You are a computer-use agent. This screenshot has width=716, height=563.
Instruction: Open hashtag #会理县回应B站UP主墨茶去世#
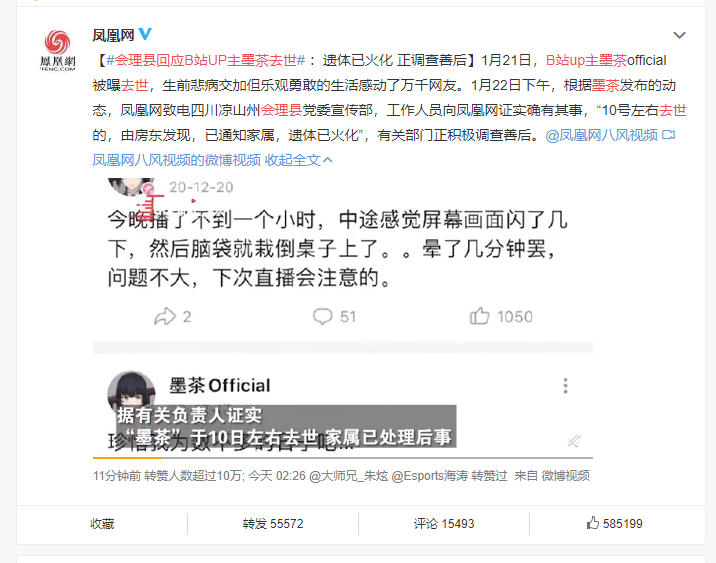click(x=205, y=60)
